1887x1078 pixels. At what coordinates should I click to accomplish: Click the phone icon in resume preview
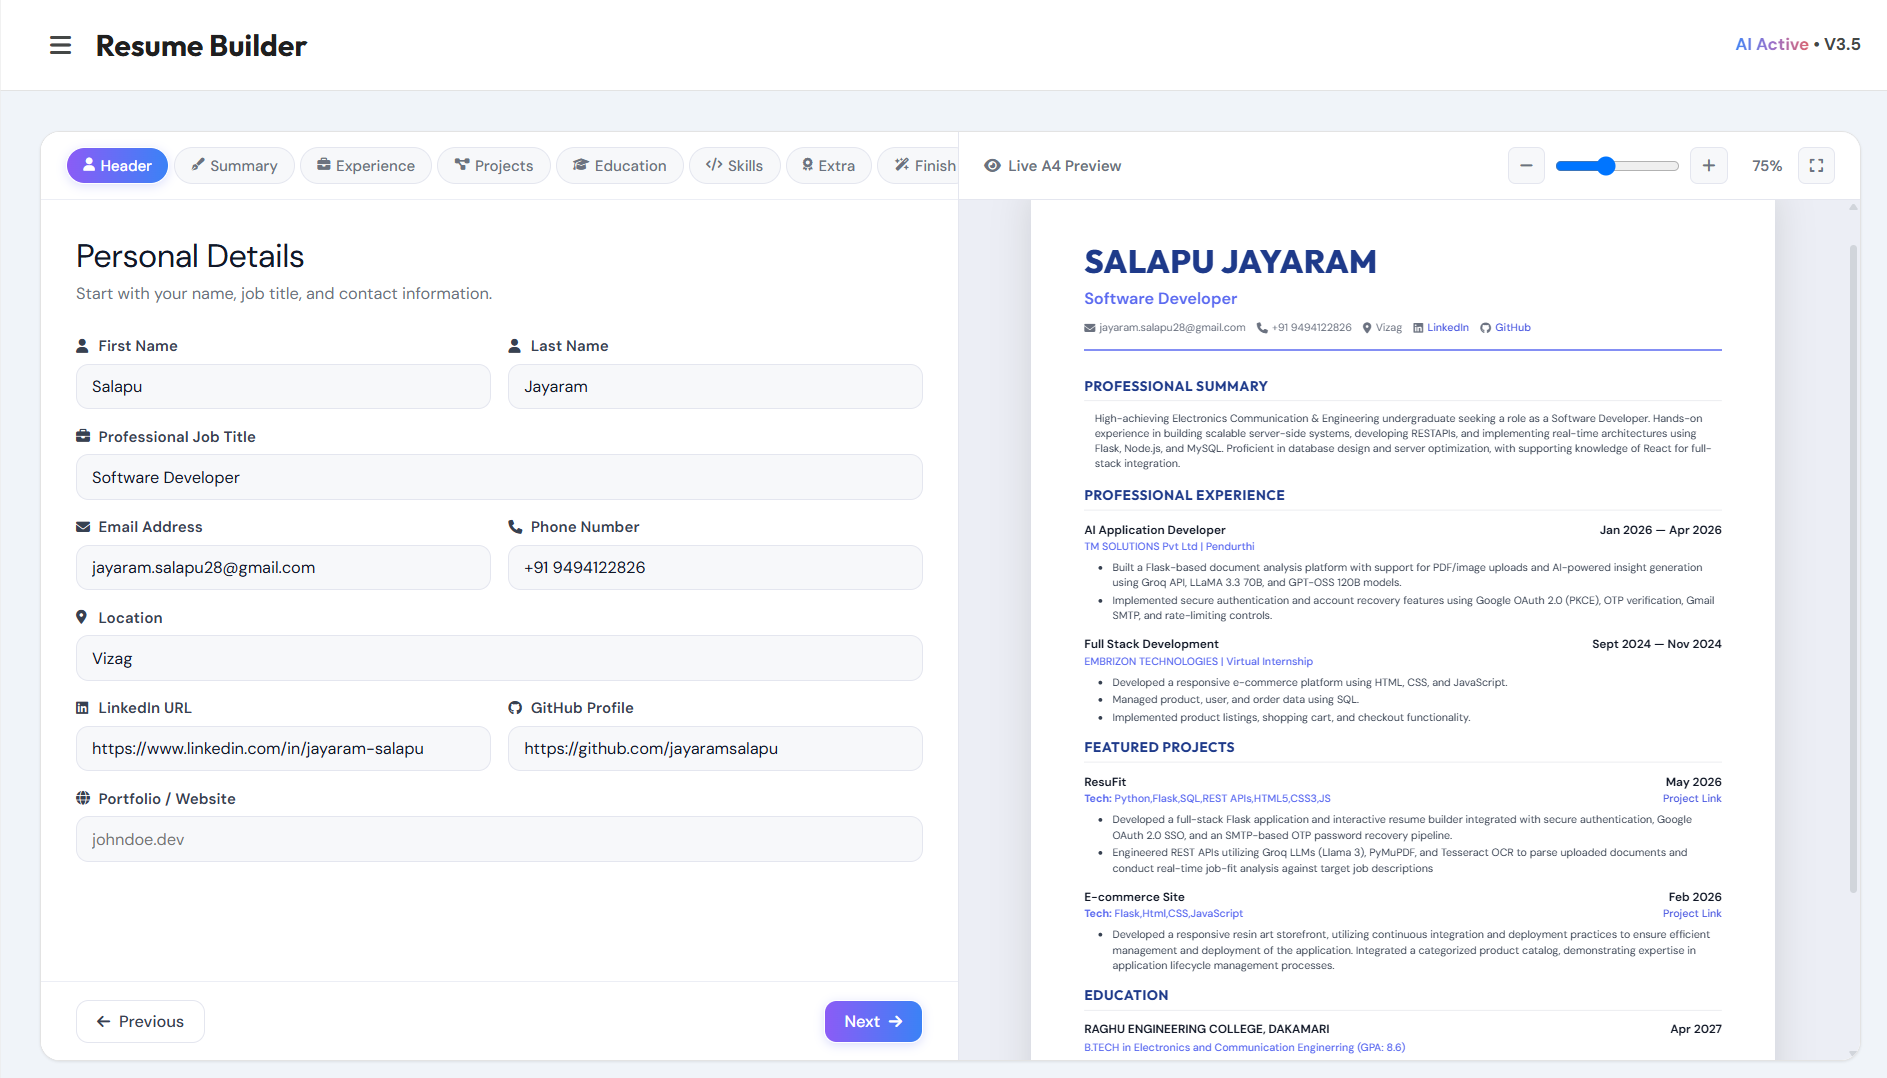(1262, 328)
